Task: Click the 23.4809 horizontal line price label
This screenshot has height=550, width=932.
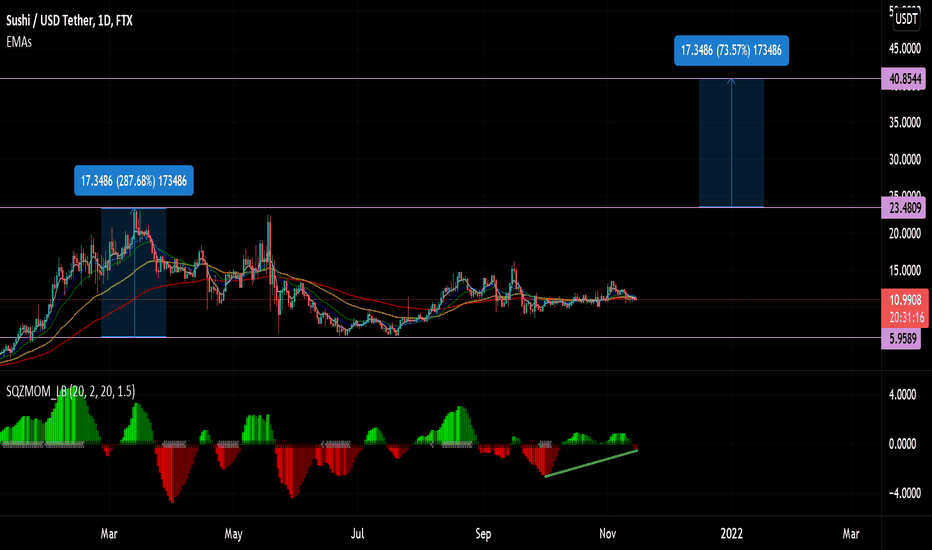Action: (x=903, y=208)
